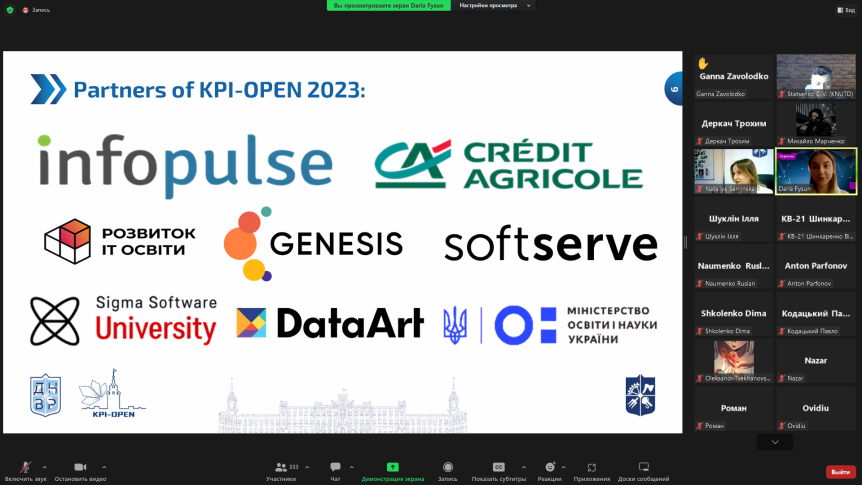862x485 pixels.
Task: Click the DataArt logo on slide
Action: pyautogui.click(x=330, y=323)
